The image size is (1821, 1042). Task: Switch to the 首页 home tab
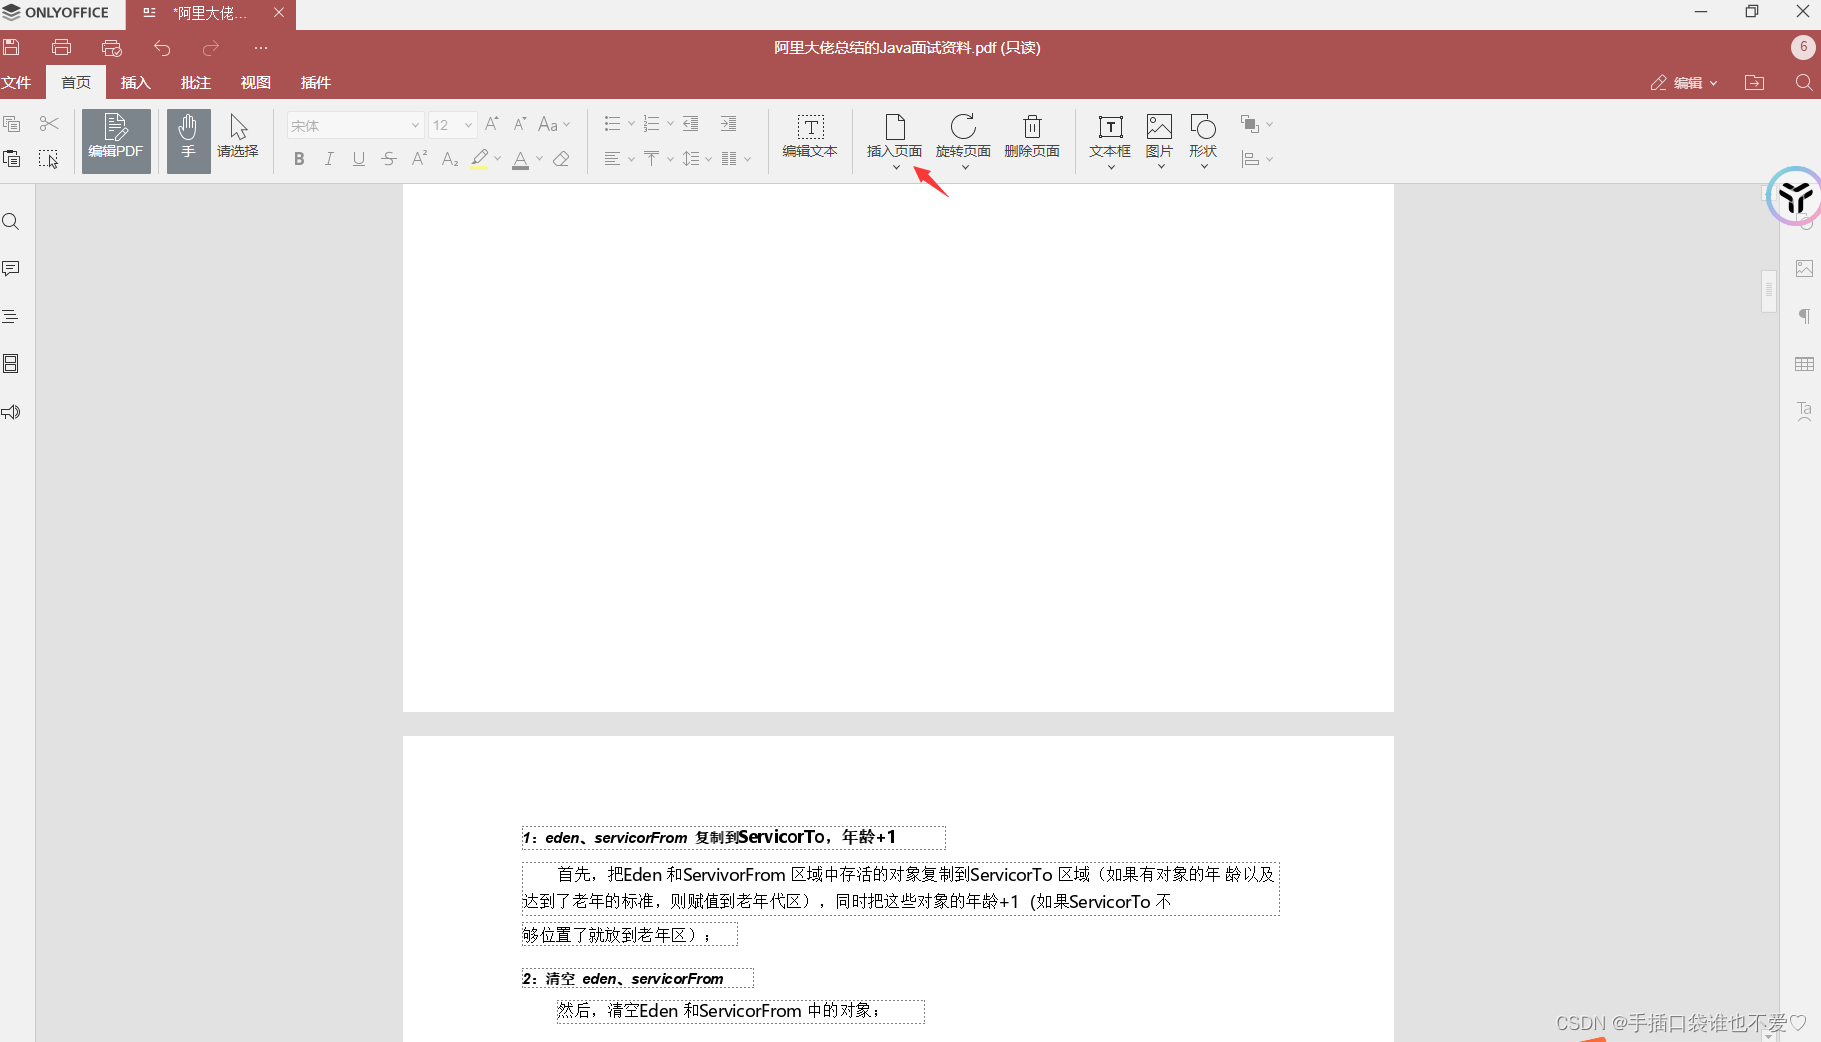tap(76, 82)
